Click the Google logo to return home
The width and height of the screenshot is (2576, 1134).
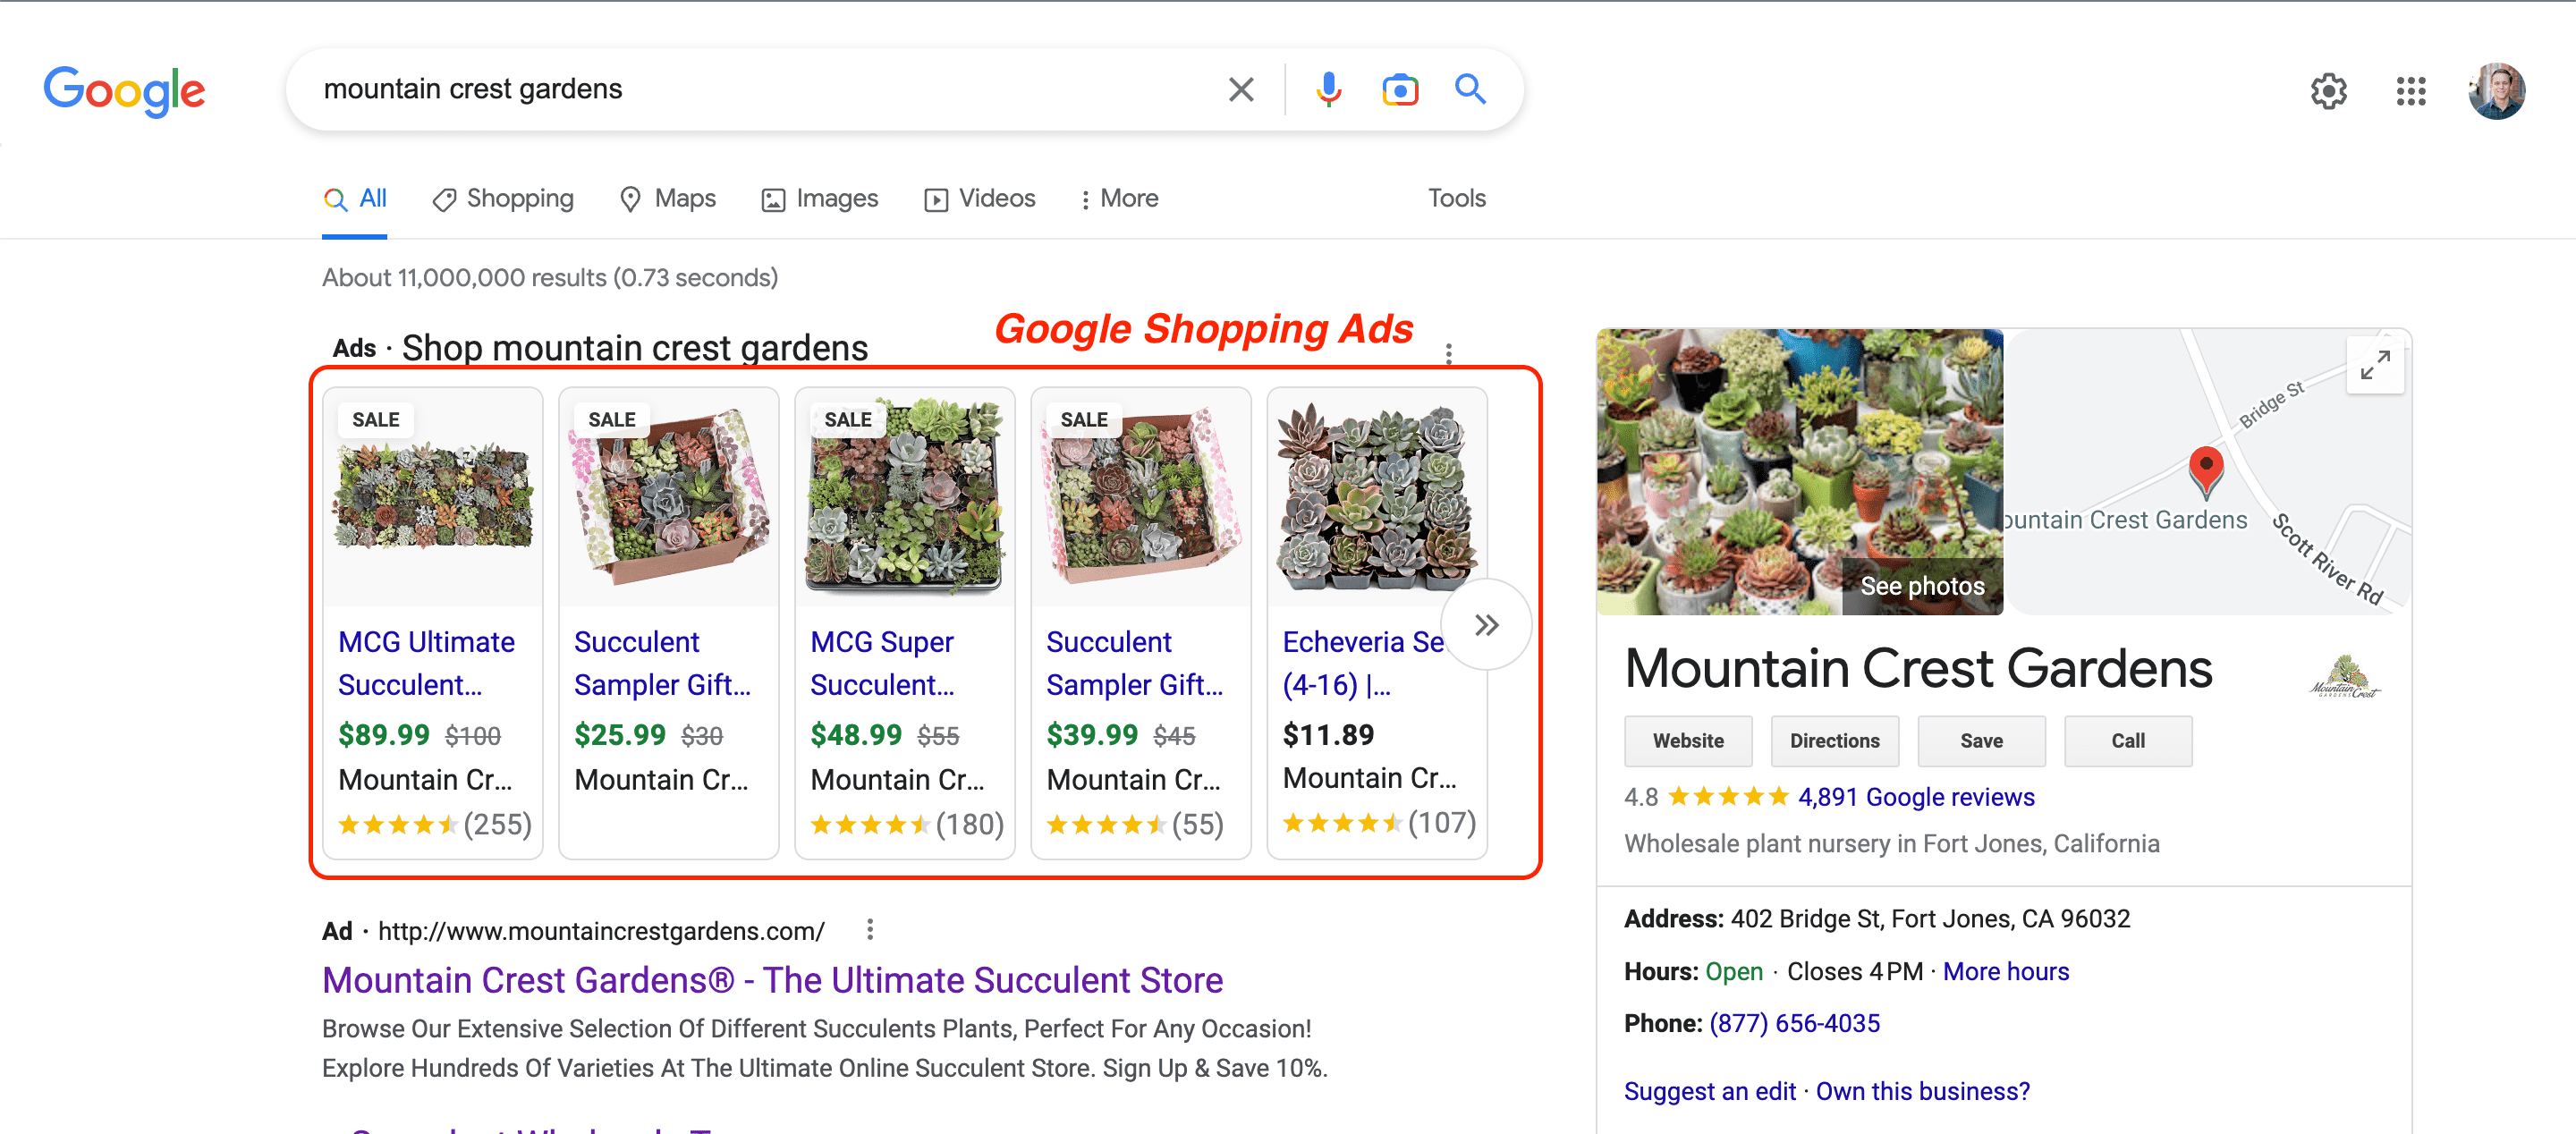point(124,91)
